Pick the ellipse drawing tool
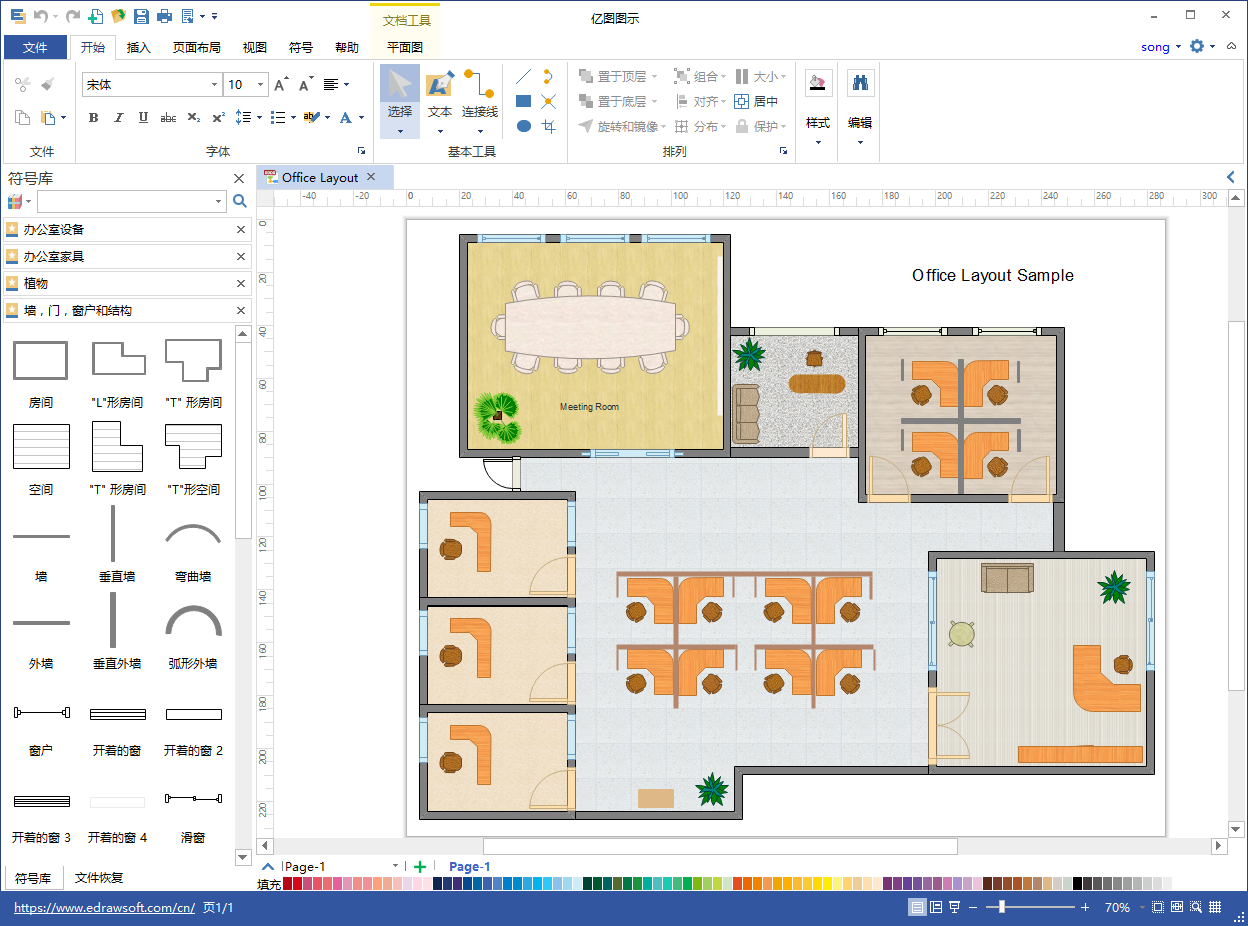 [523, 126]
